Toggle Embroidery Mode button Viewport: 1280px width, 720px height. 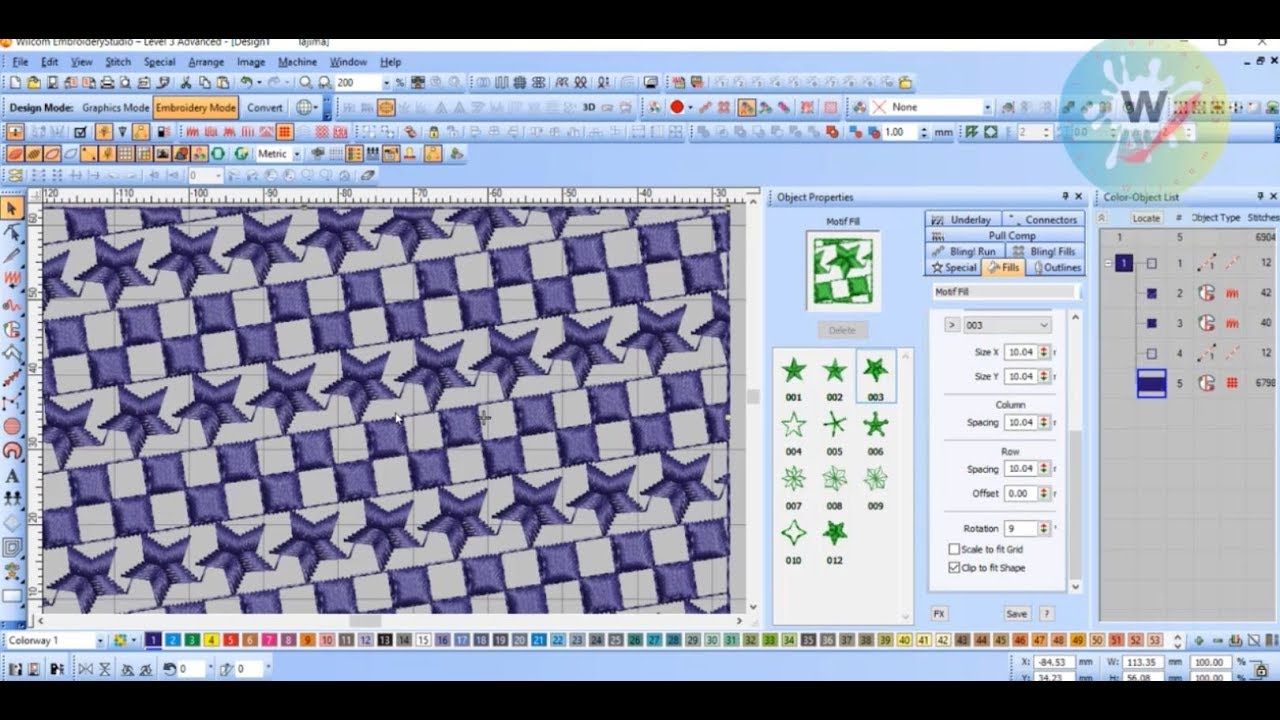coord(196,108)
